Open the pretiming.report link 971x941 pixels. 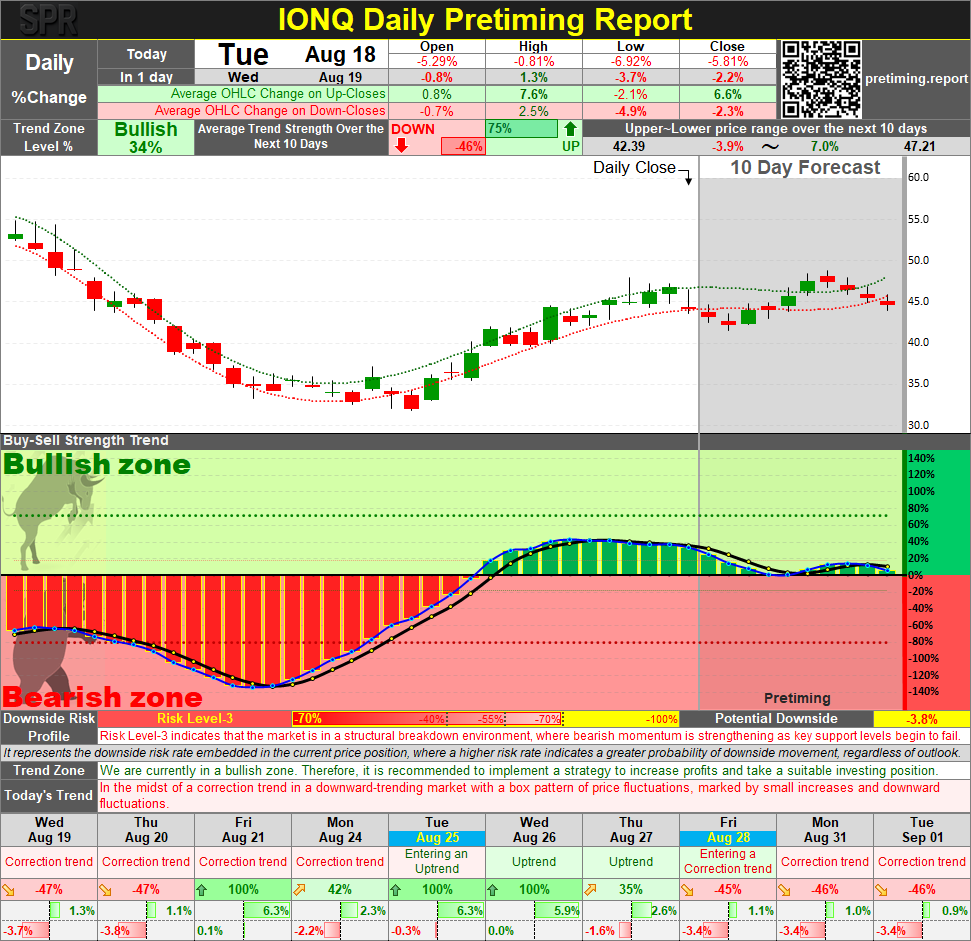(916, 79)
